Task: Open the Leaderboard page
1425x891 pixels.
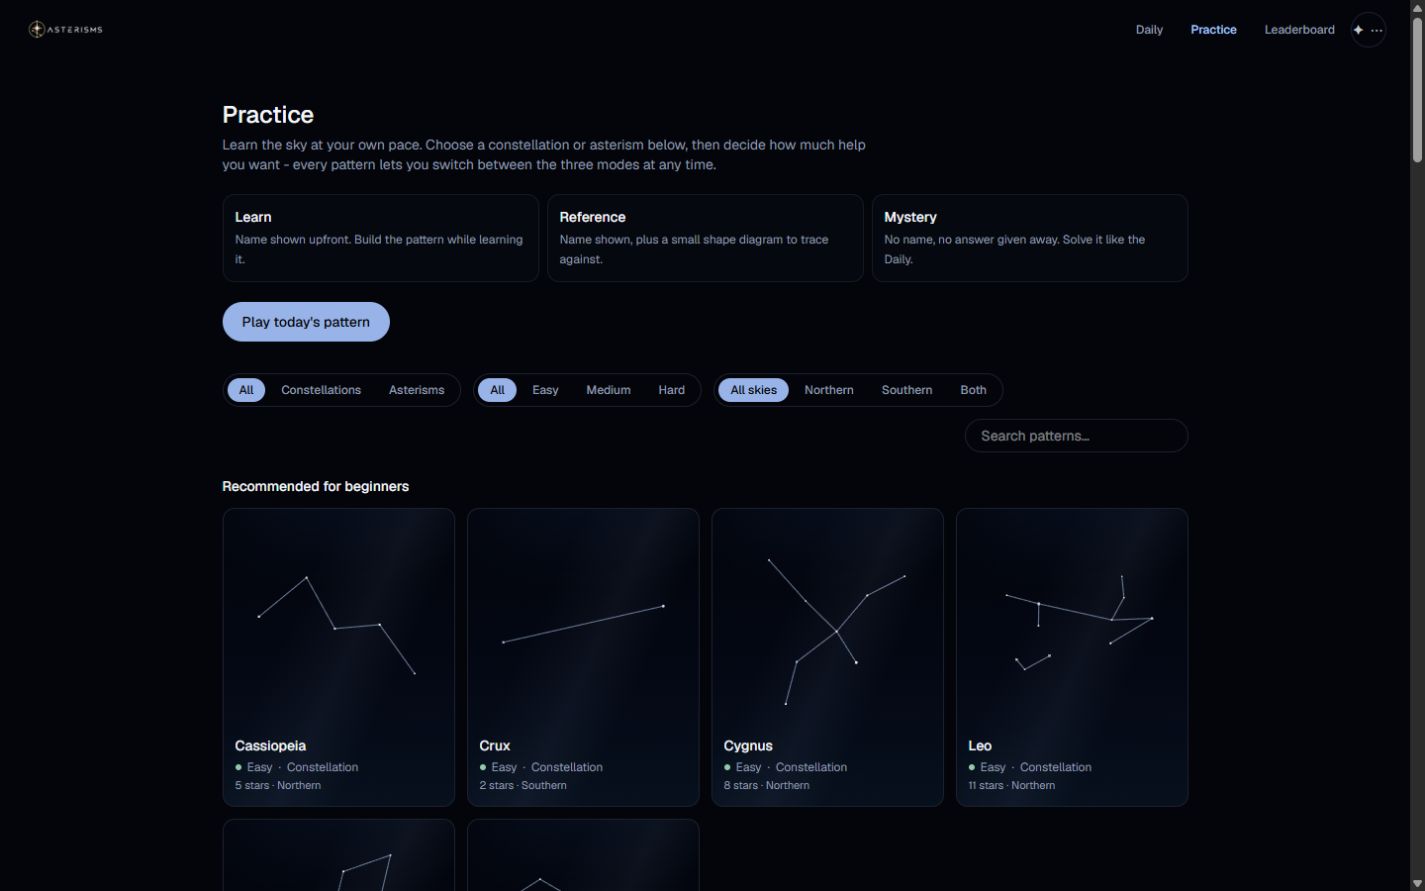Action: click(x=1299, y=30)
